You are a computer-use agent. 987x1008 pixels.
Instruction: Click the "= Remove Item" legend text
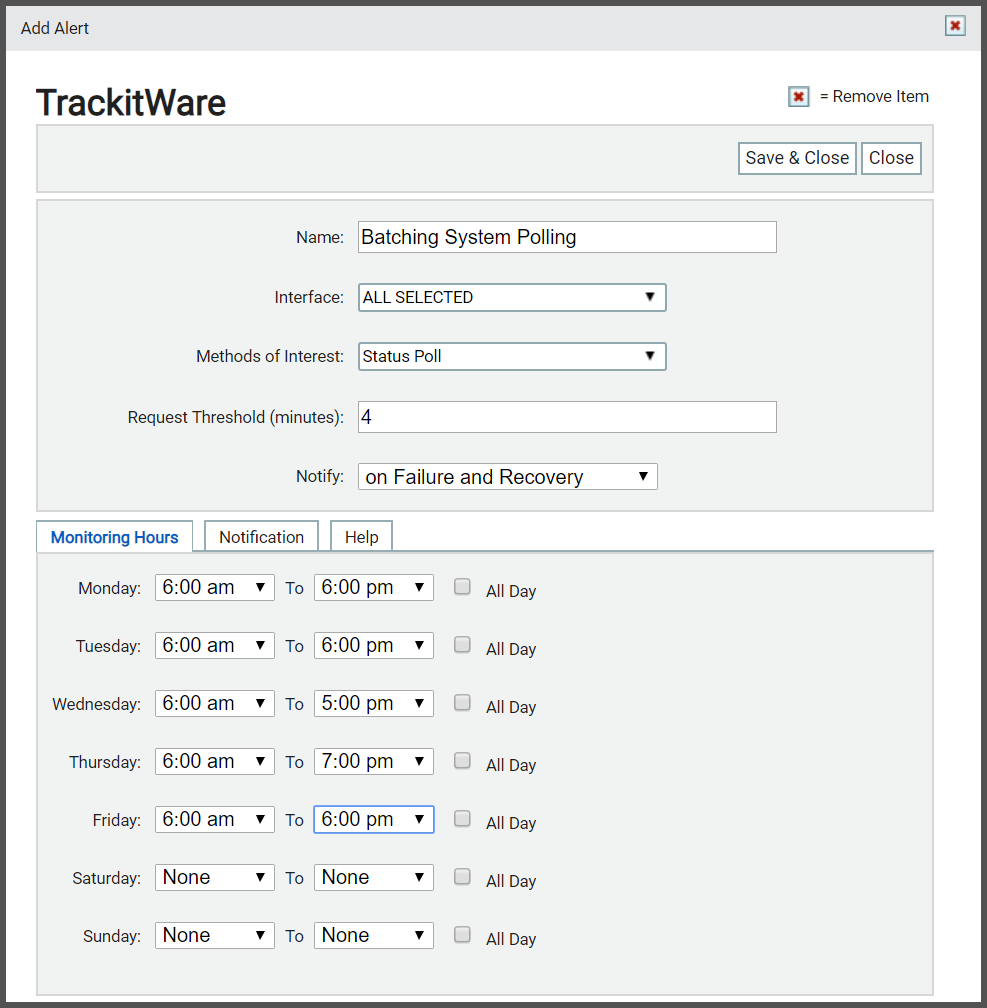[874, 96]
